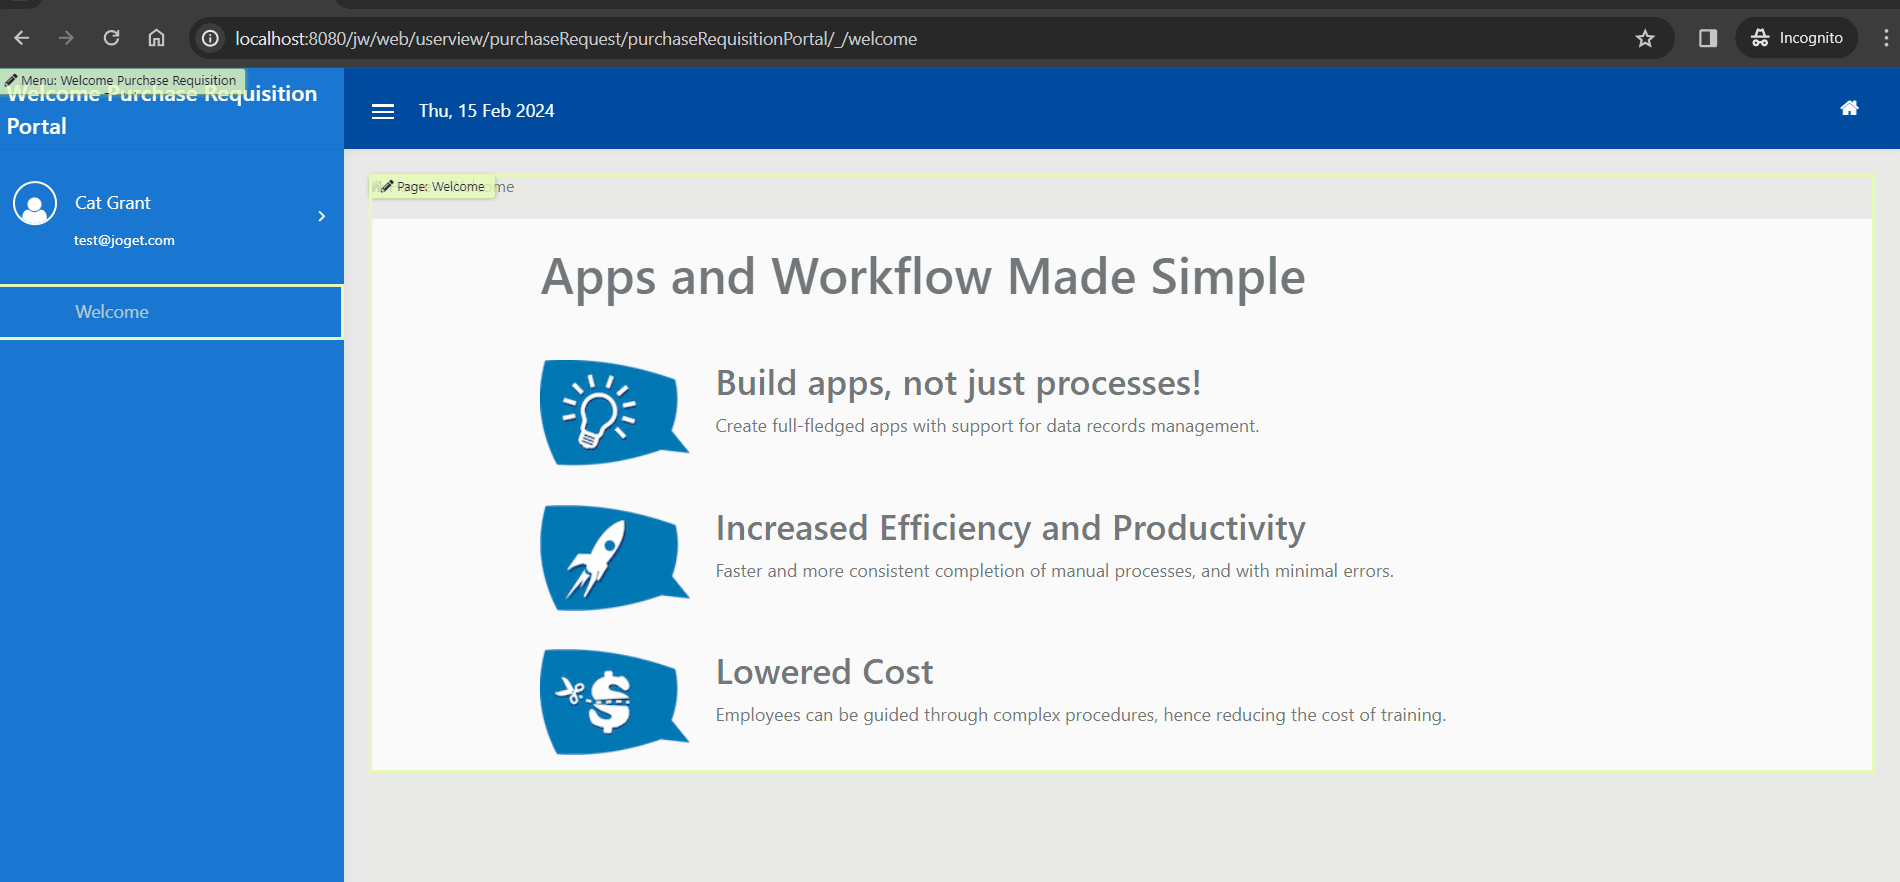Screen dimensions: 1900x882
Task: Bookmark this page with star icon
Action: pyautogui.click(x=1645, y=38)
